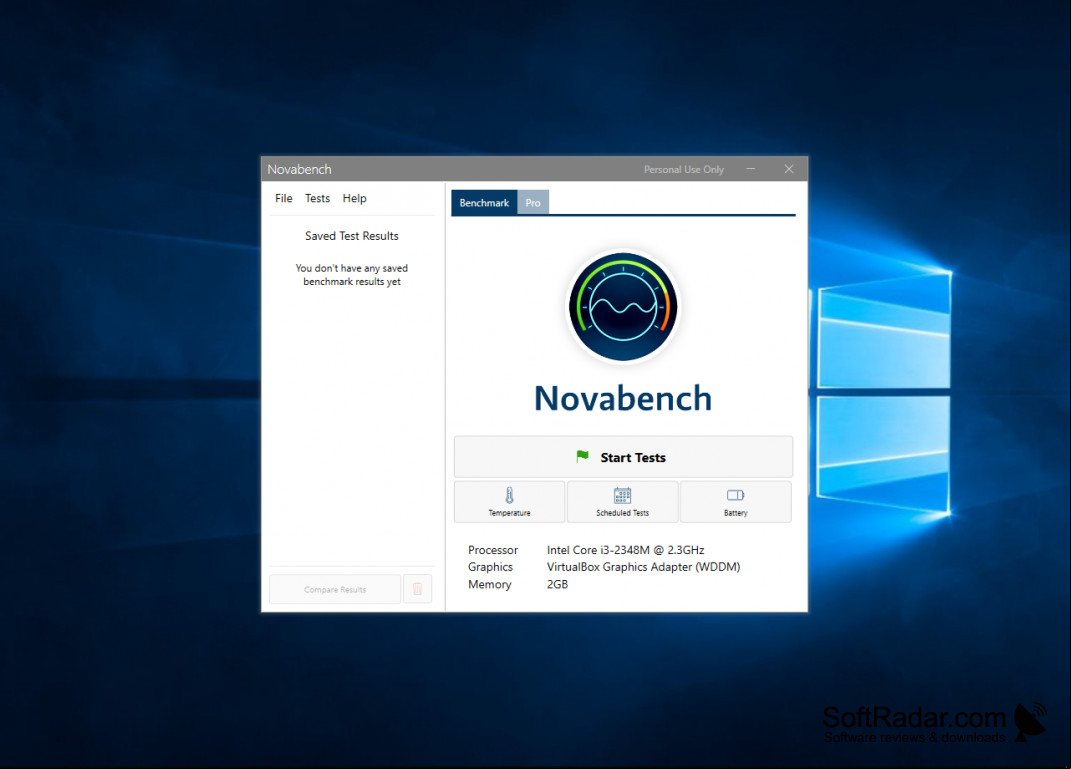This screenshot has height=769, width=1071.
Task: Click the VirtualBox Graphics Adapter text
Action: pyautogui.click(x=643, y=567)
